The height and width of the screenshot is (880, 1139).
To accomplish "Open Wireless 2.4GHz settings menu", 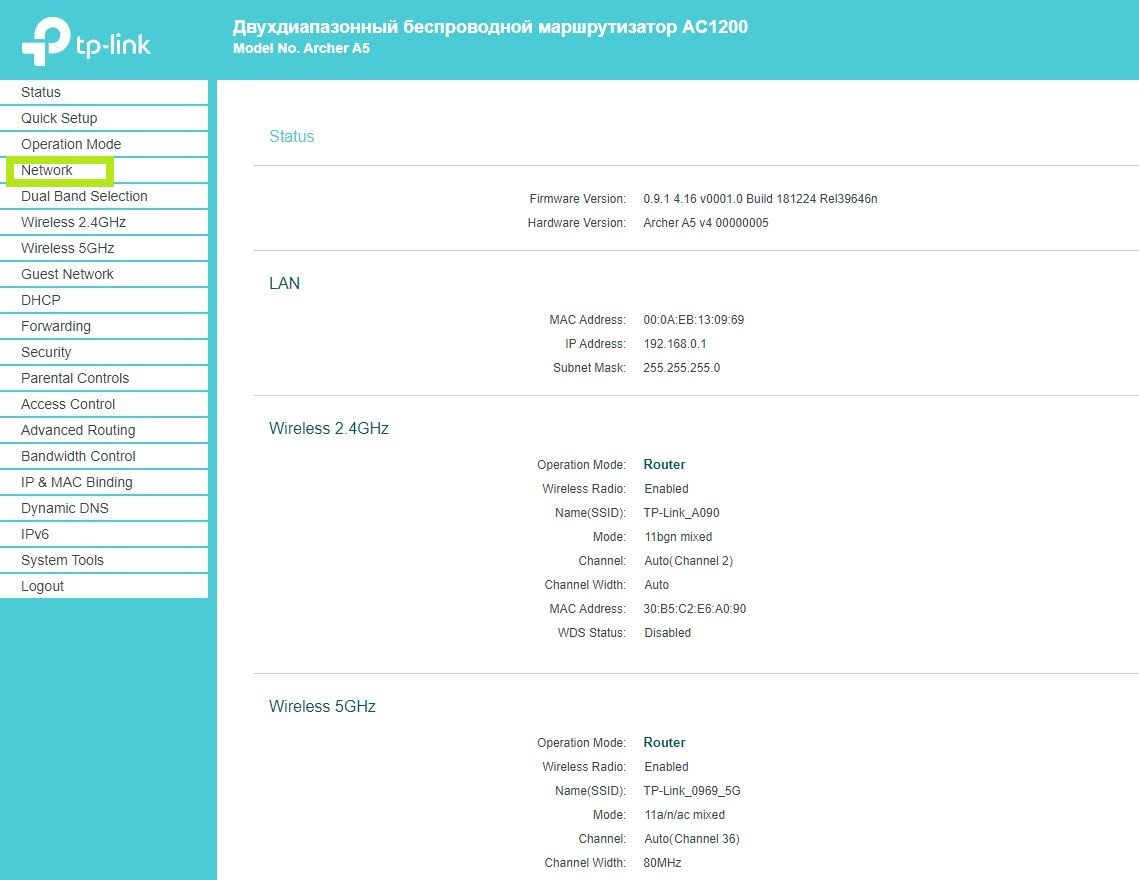I will (73, 222).
